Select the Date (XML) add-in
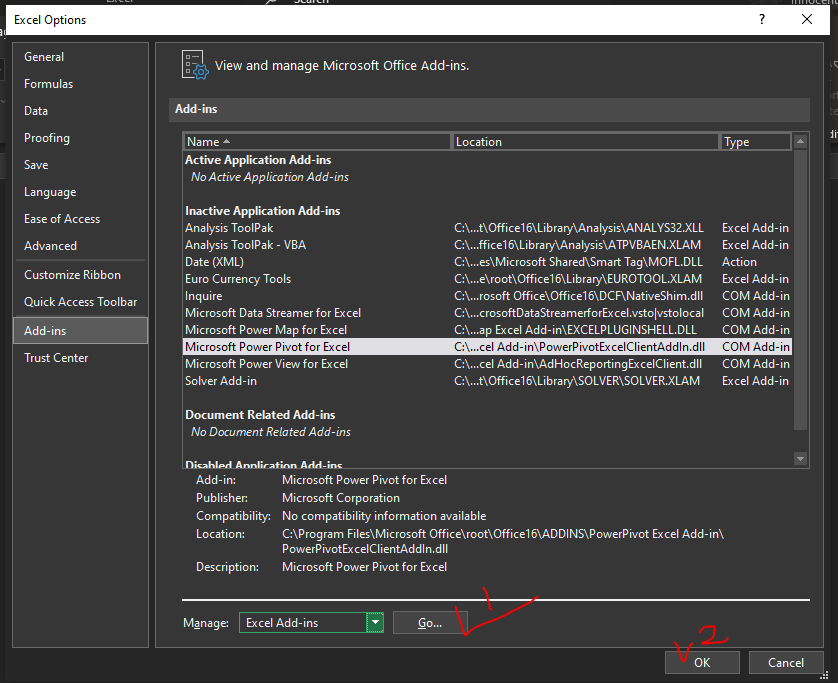This screenshot has height=683, width=838. pyautogui.click(x=487, y=262)
